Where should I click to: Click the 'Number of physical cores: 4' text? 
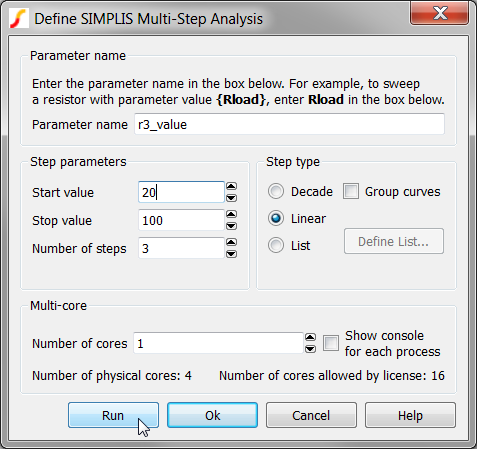[112, 376]
